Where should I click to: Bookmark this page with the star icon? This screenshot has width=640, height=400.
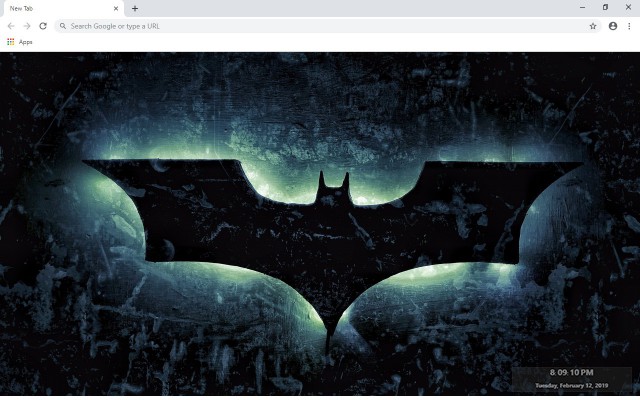(593, 26)
